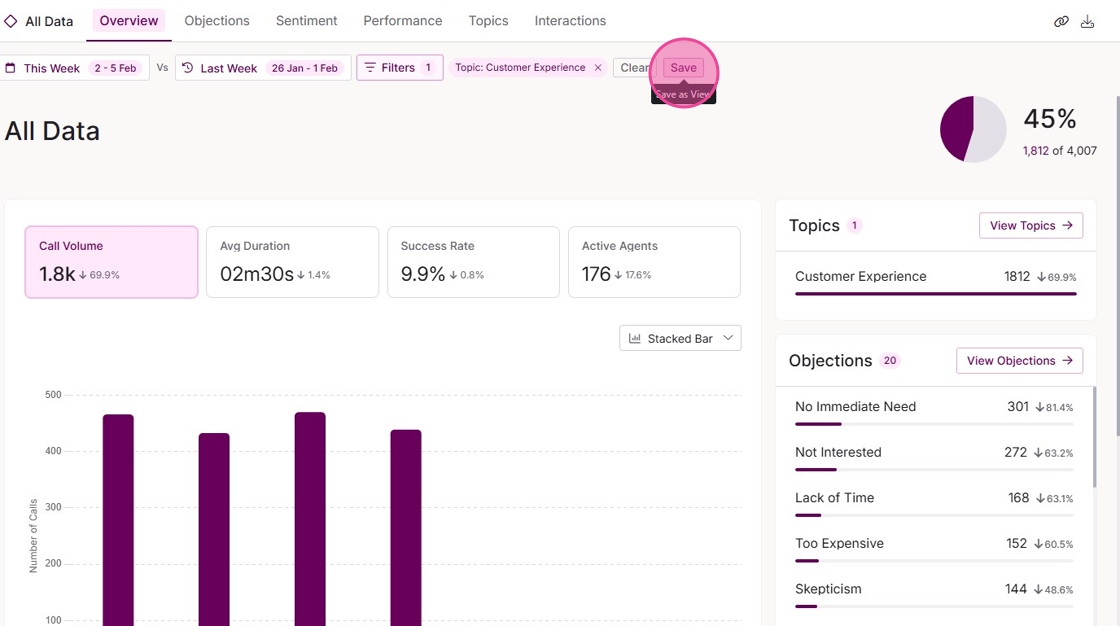Switch to the Overview tab
The image size is (1120, 626).
[x=129, y=21]
